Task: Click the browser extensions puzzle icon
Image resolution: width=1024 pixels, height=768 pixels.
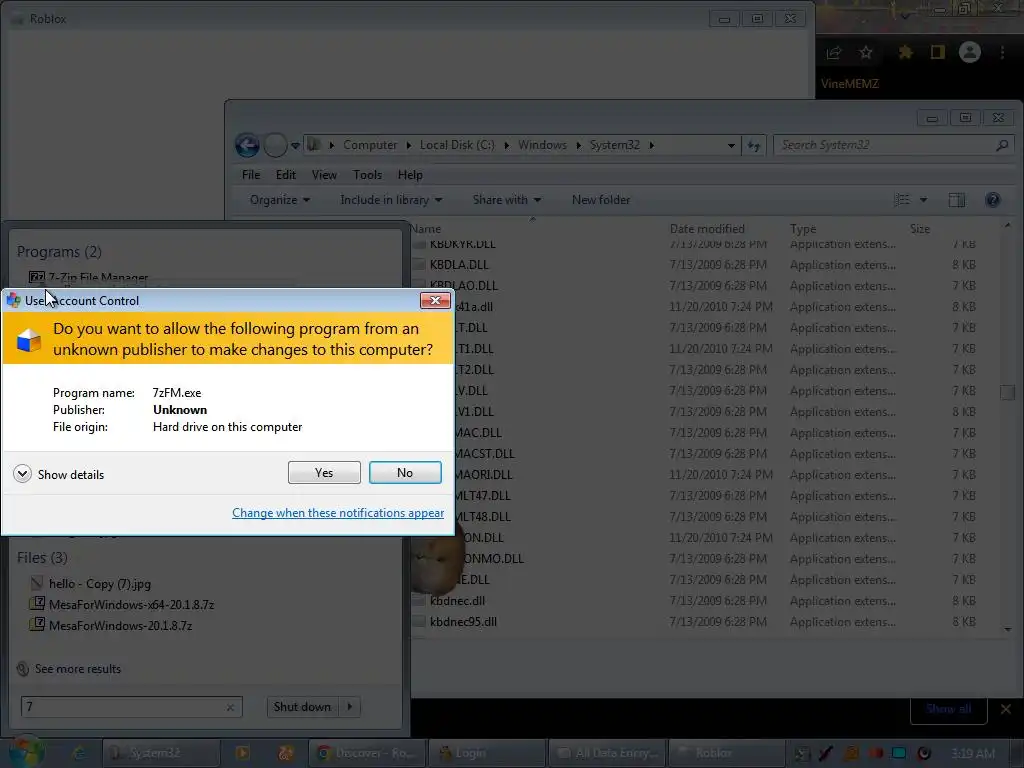Action: pos(905,52)
